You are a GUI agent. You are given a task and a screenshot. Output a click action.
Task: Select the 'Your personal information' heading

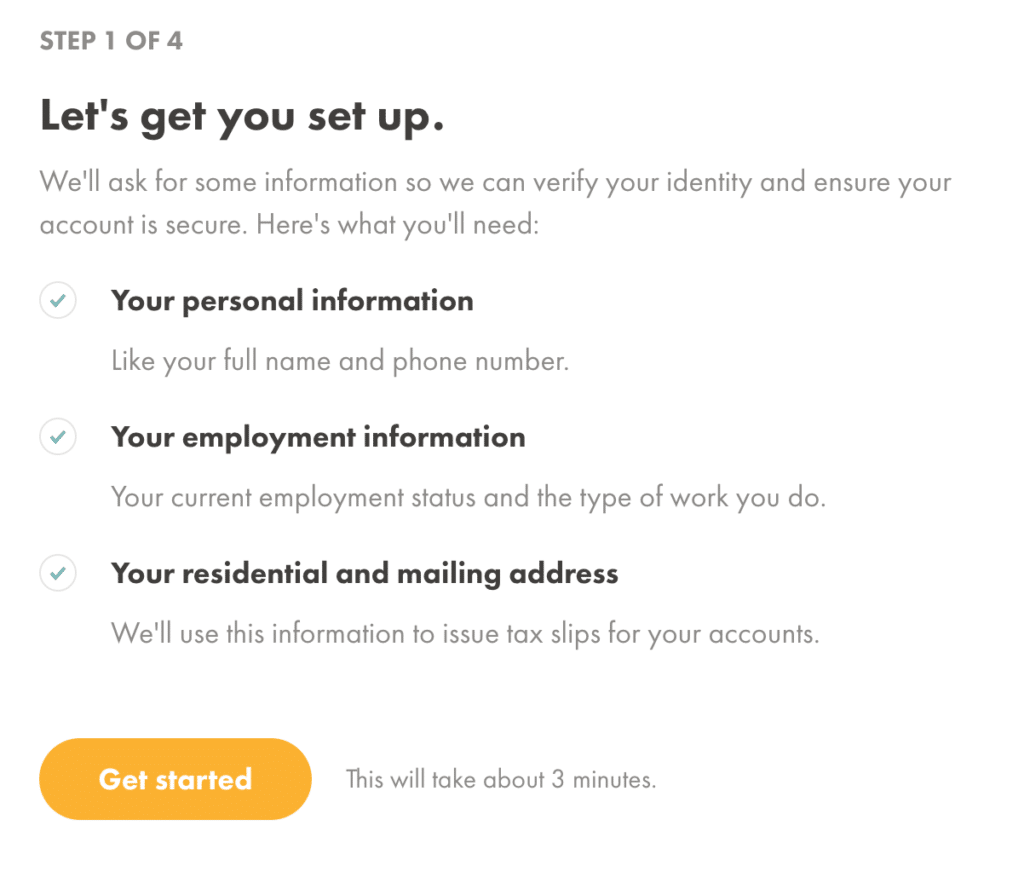click(x=292, y=301)
